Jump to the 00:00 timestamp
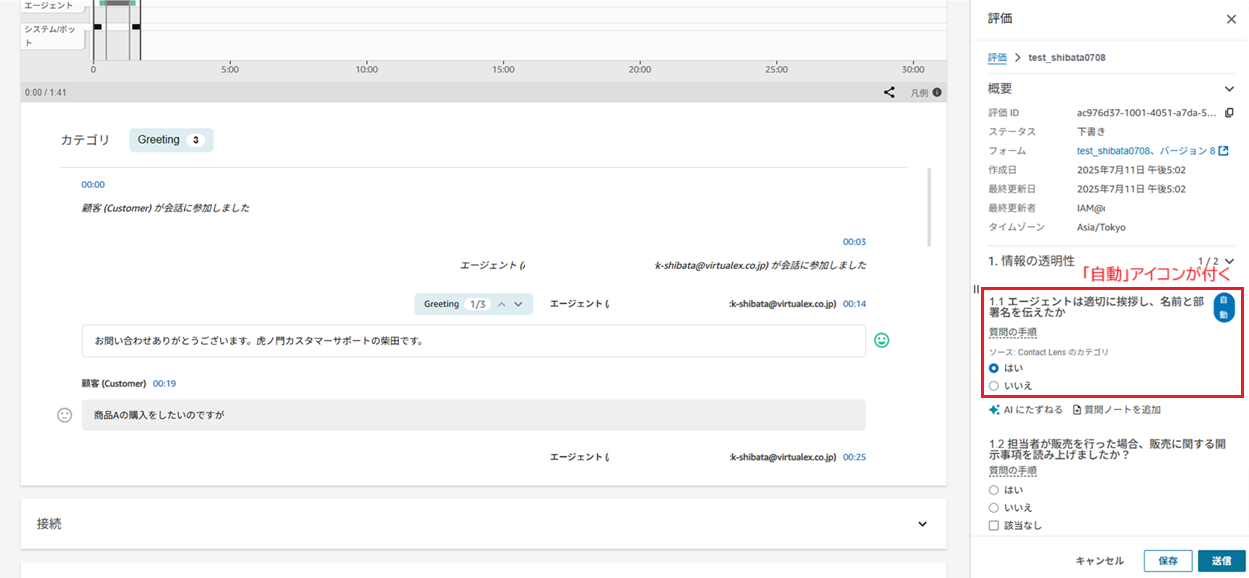The height and width of the screenshot is (578, 1249). pos(93,185)
